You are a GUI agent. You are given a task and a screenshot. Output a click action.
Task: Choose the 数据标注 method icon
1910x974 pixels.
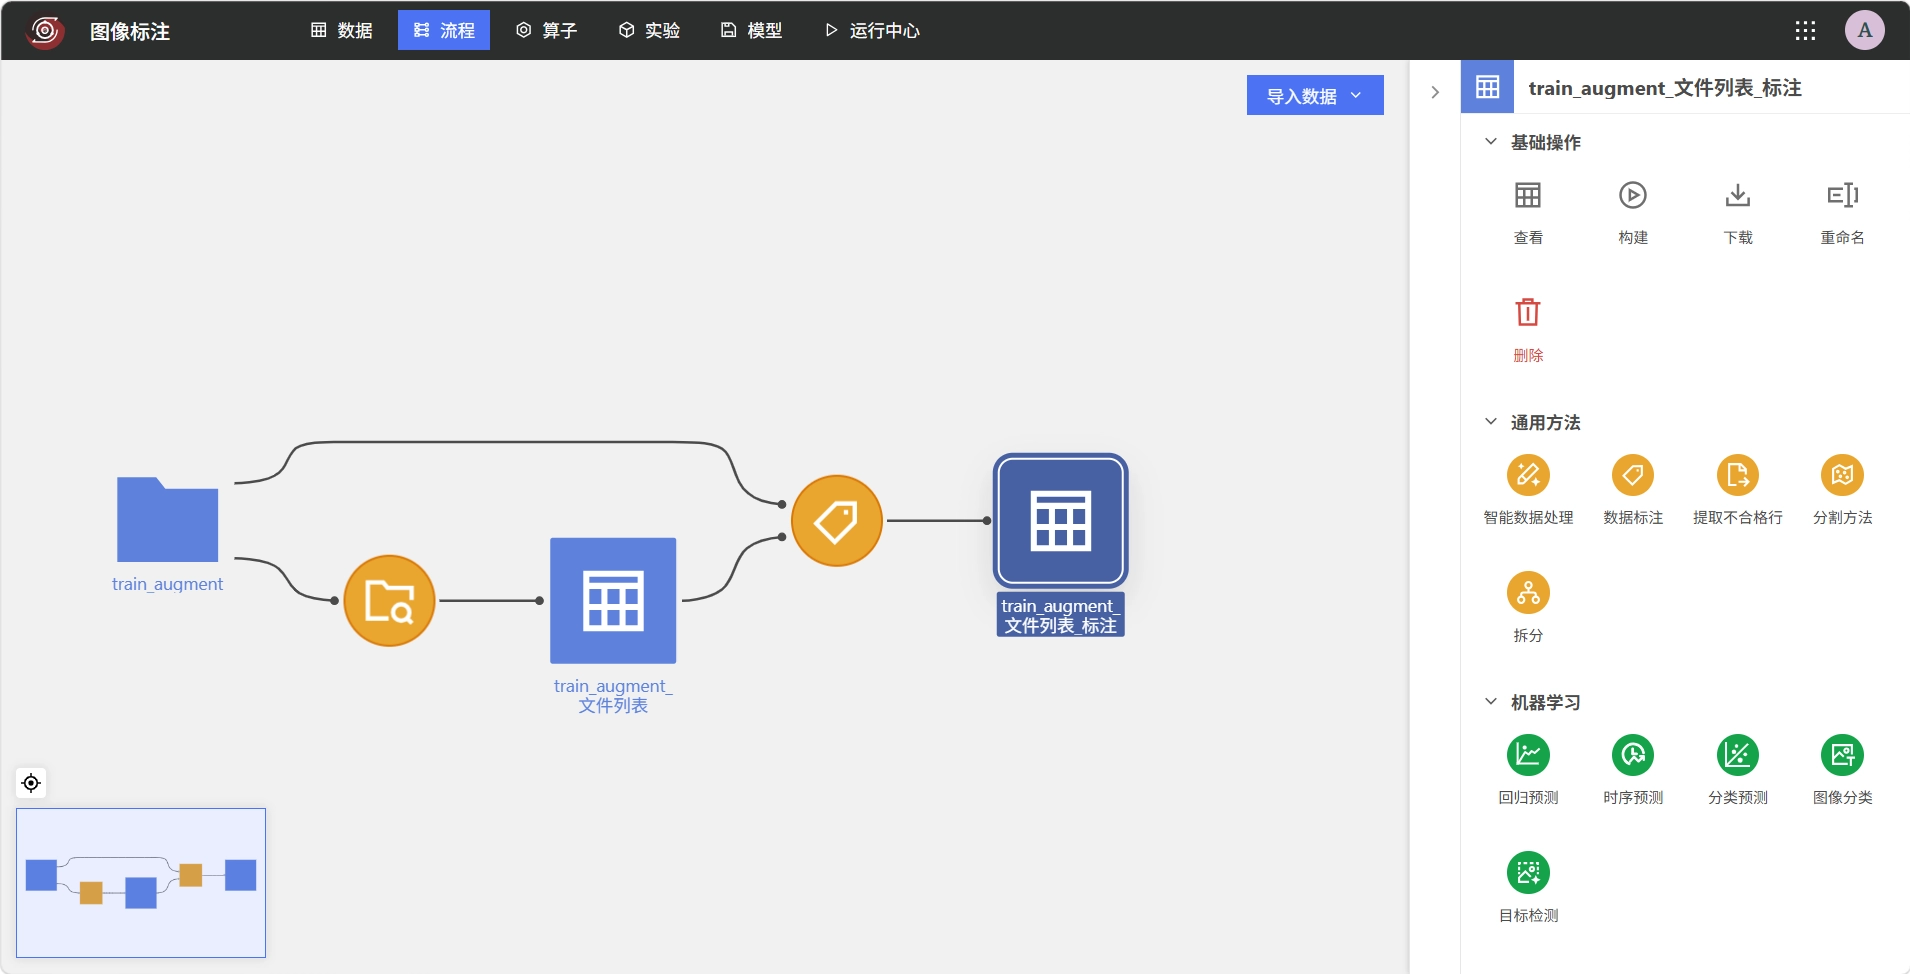point(1633,475)
